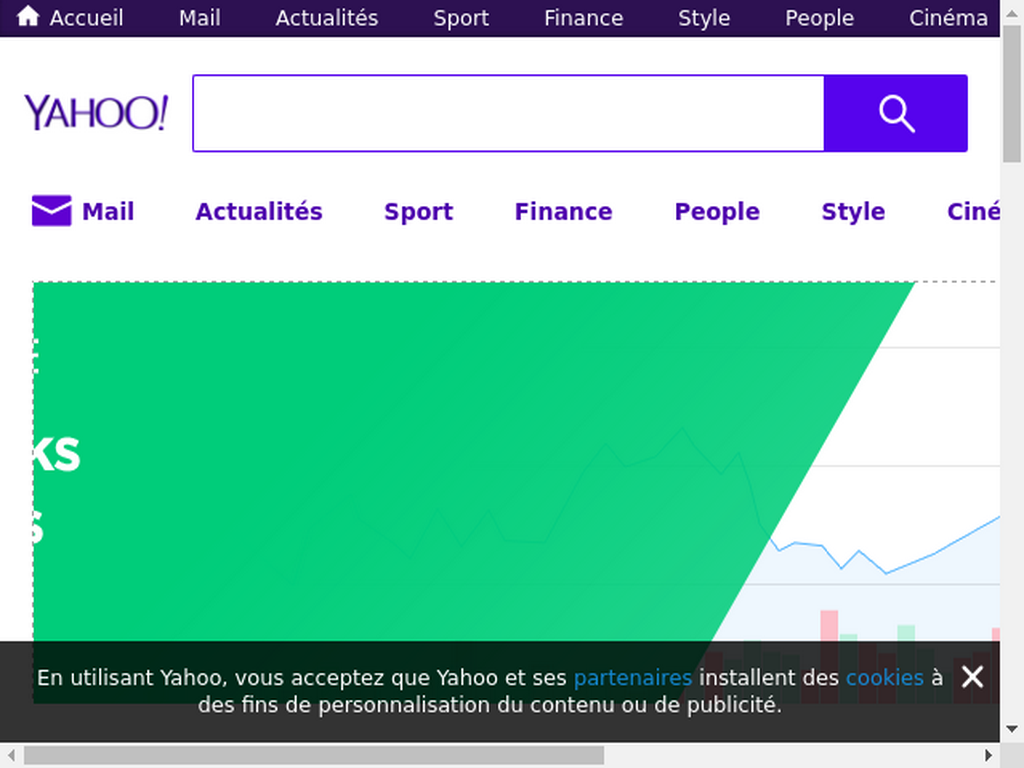Open the cookies link in the banner
Viewport: 1024px width, 768px height.
click(885, 678)
